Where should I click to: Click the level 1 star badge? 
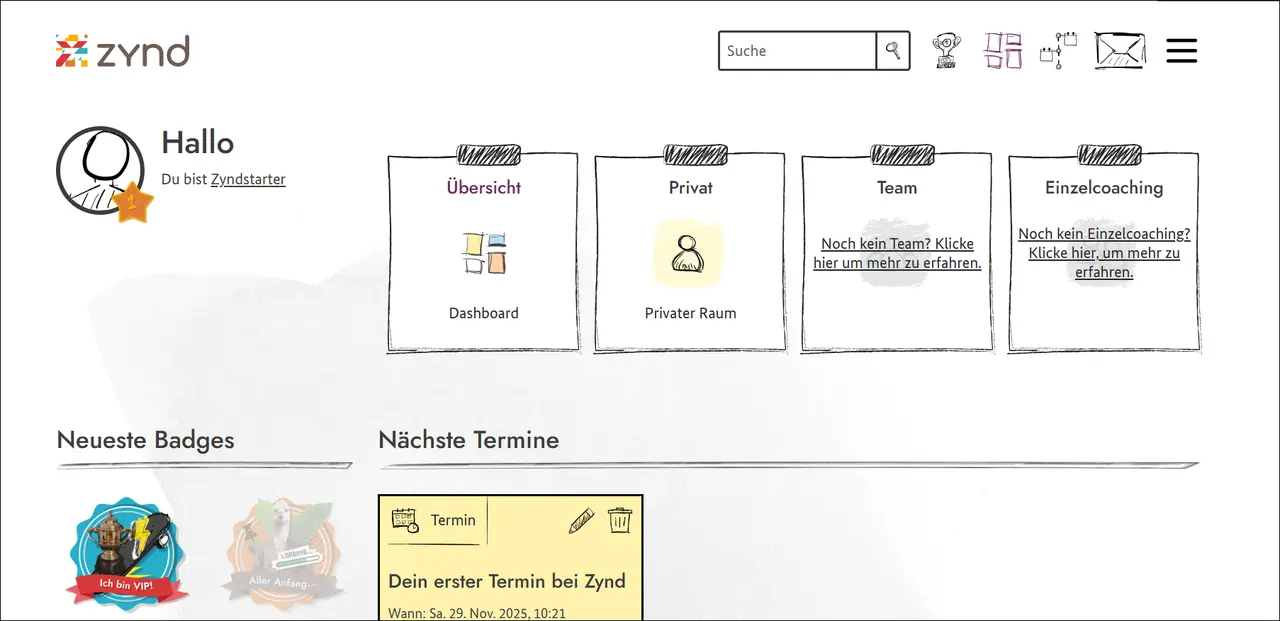pyautogui.click(x=131, y=203)
